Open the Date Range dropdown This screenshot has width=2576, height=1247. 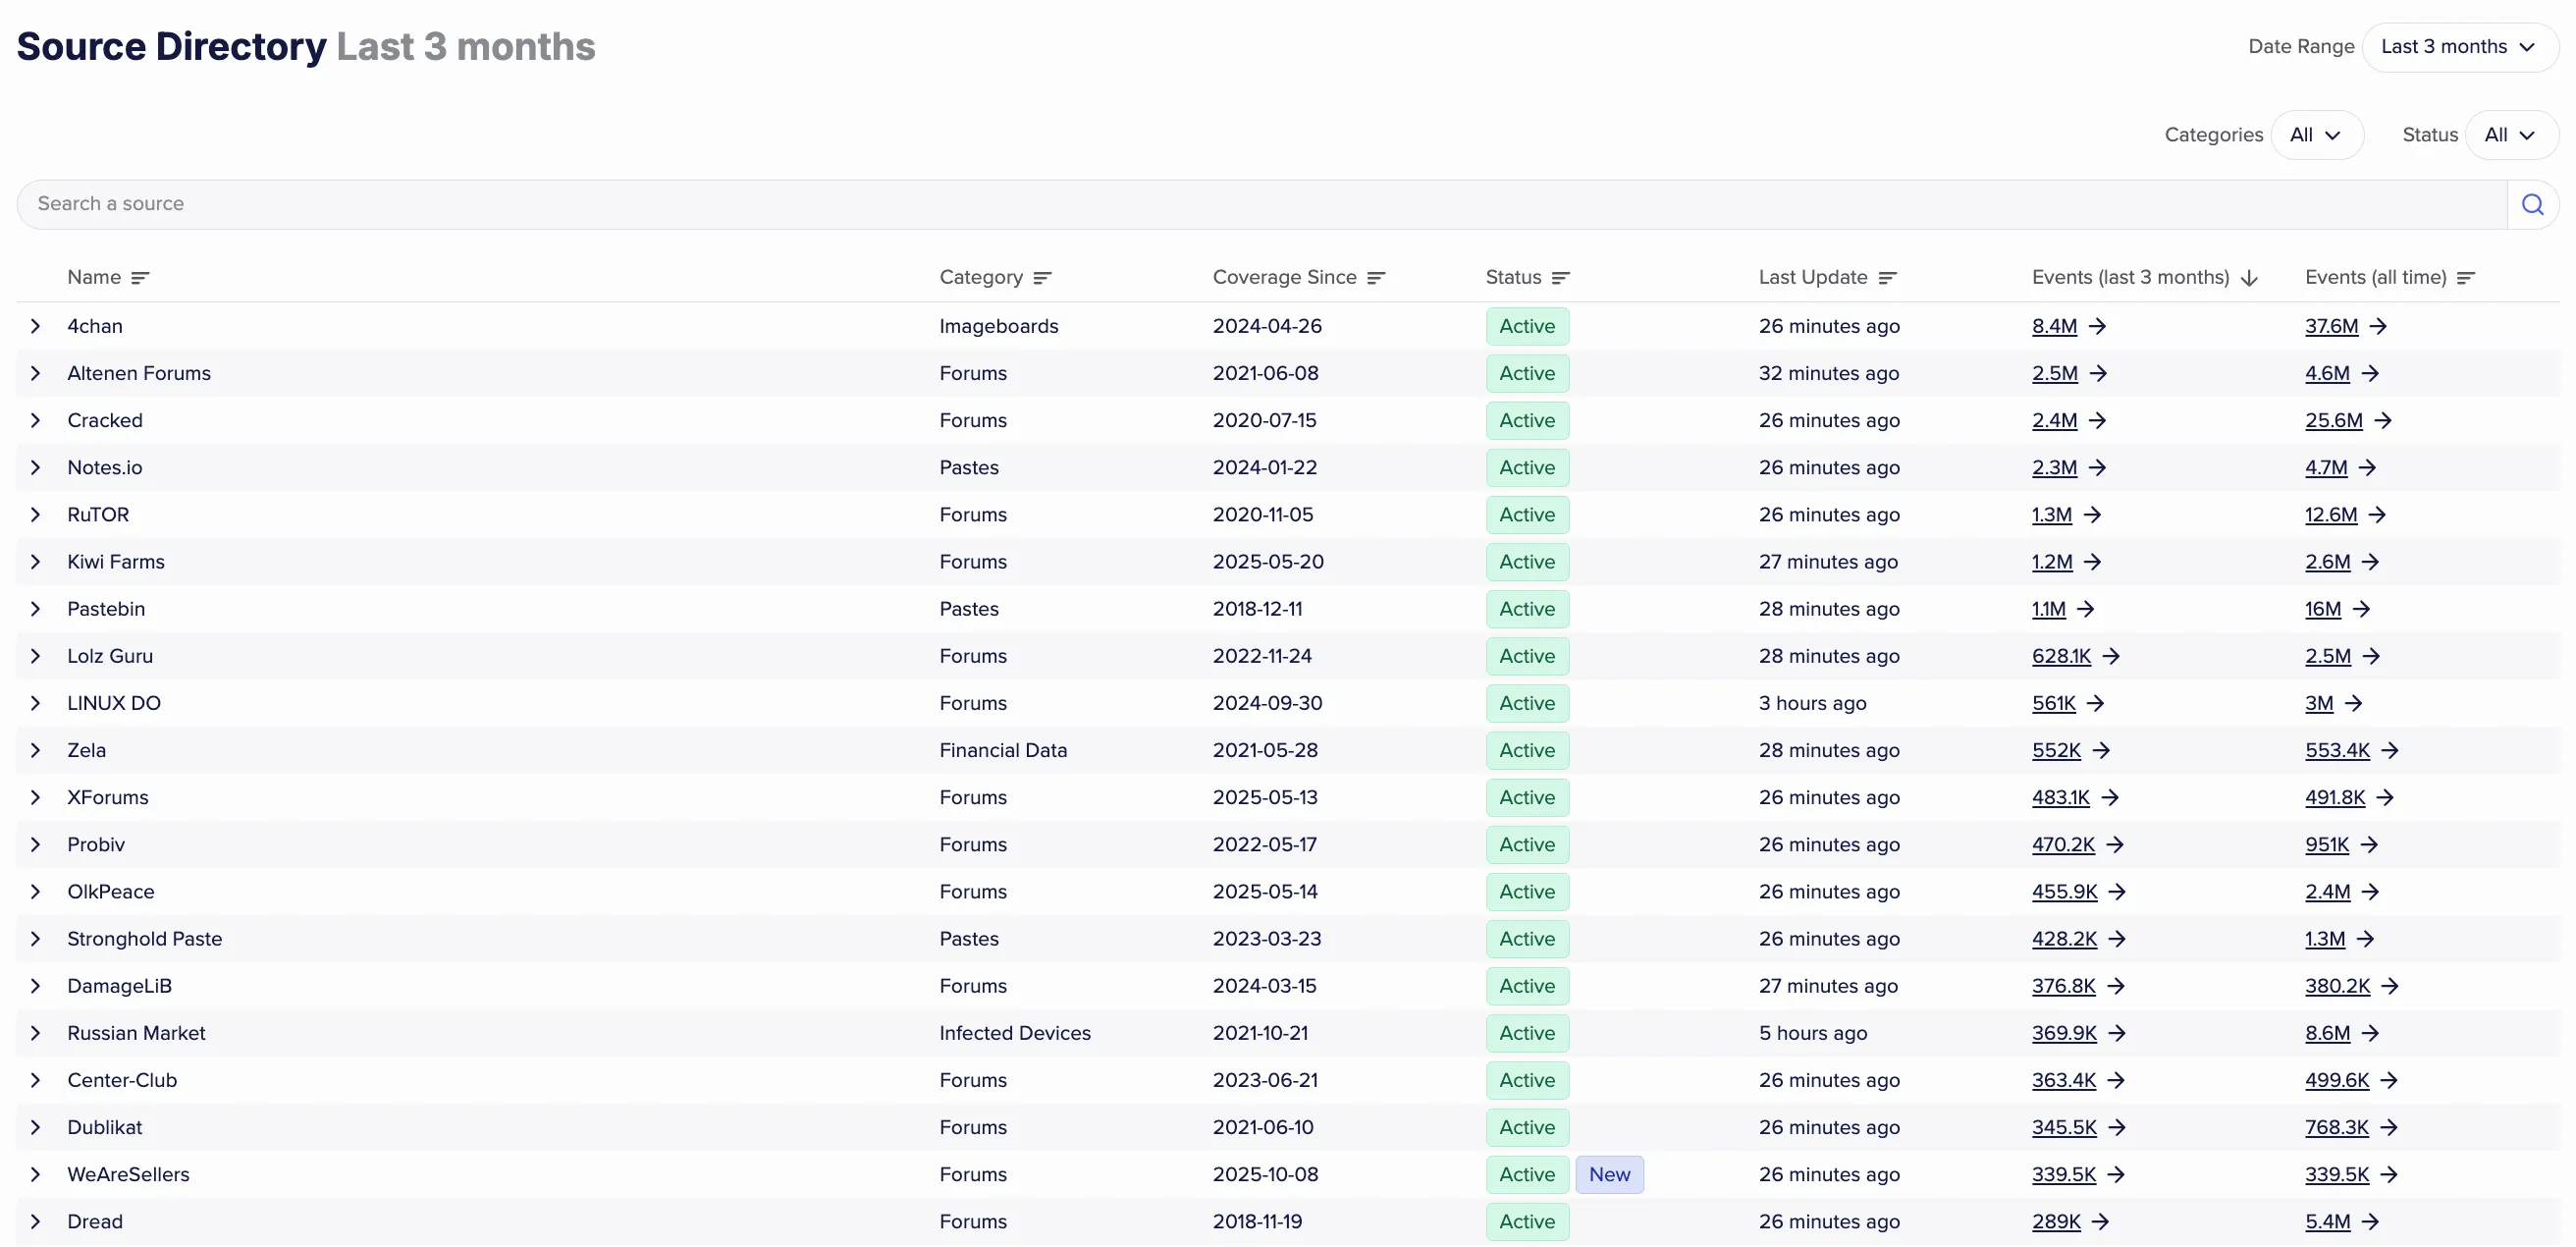click(2459, 47)
